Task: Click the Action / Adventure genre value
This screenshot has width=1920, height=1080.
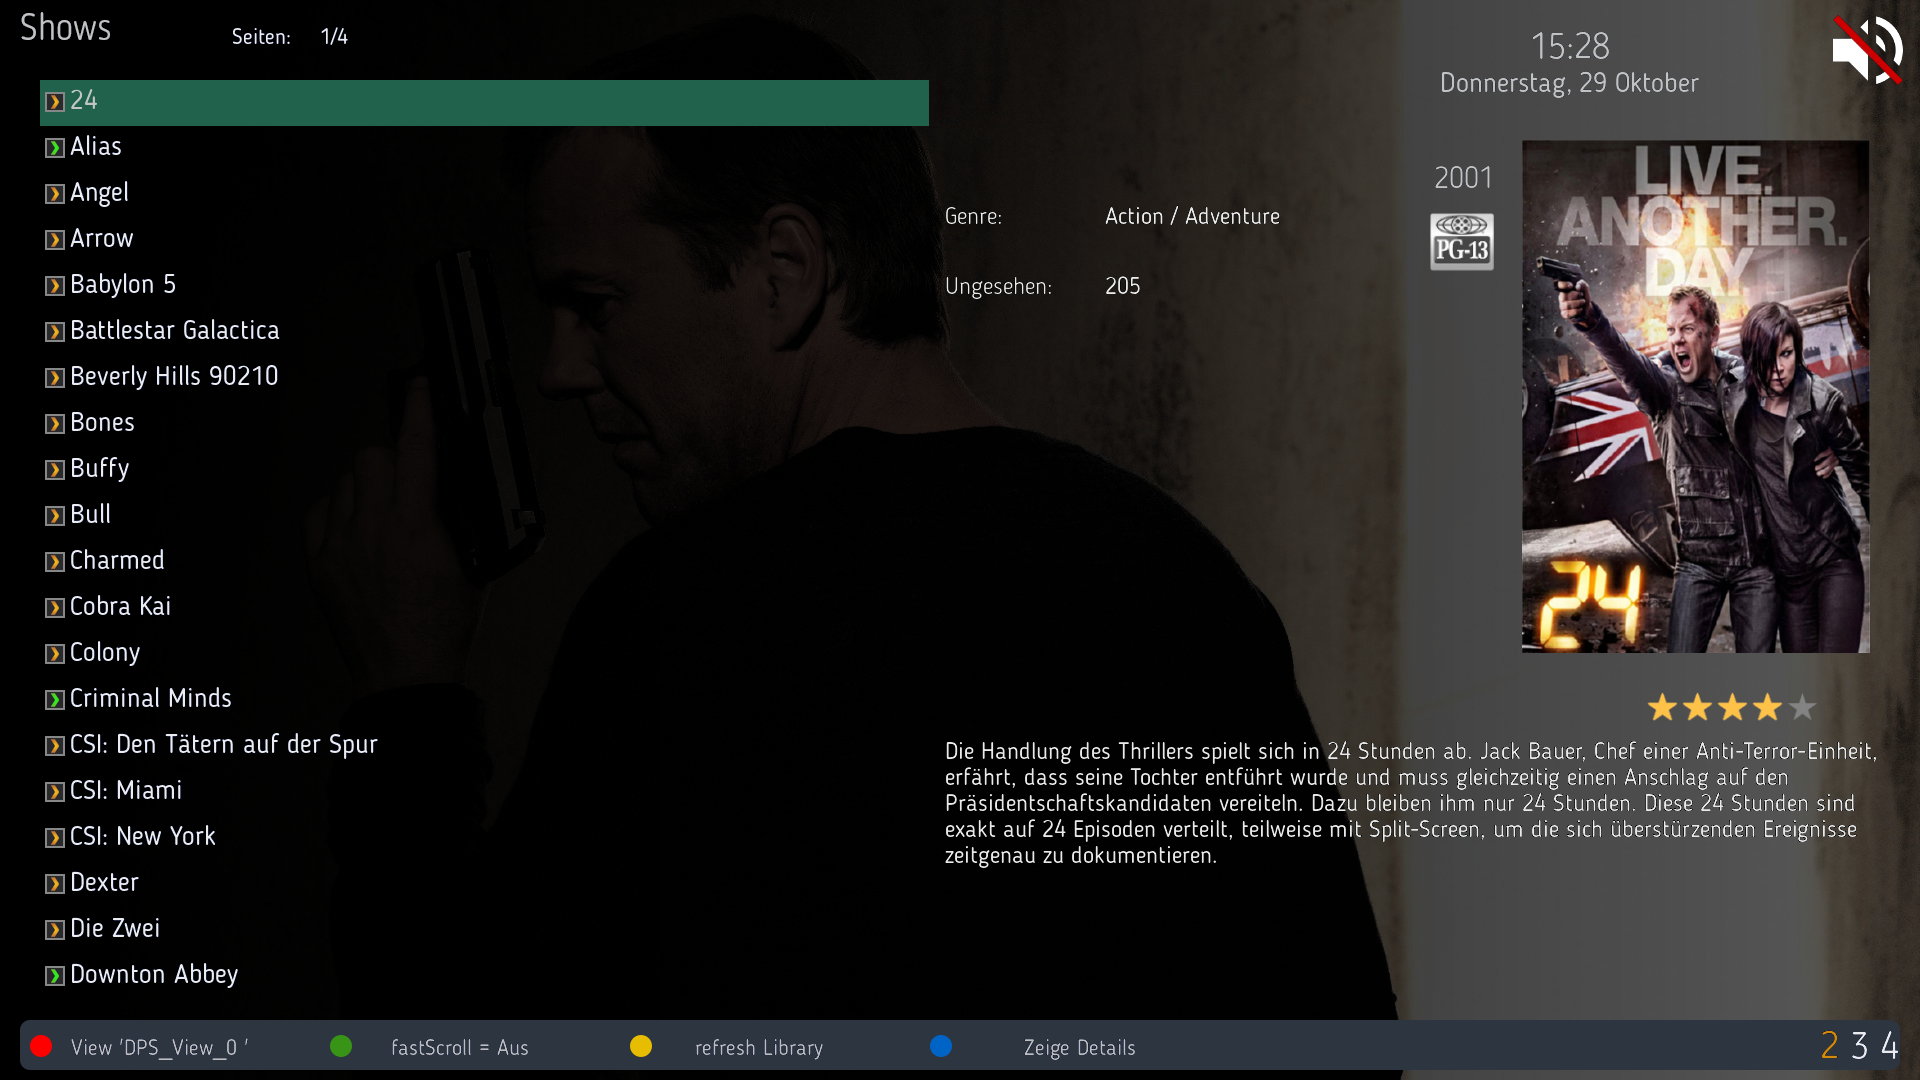Action: pyautogui.click(x=1192, y=216)
